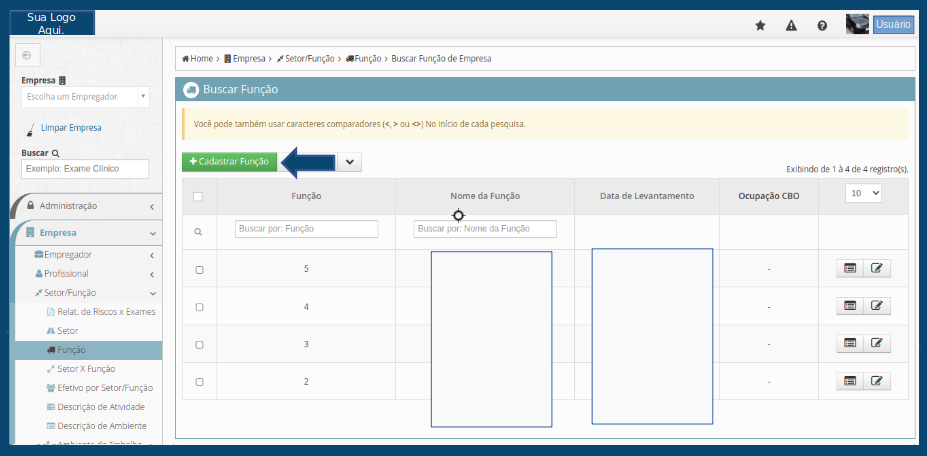Click the lock icon beside Administração

(31, 206)
